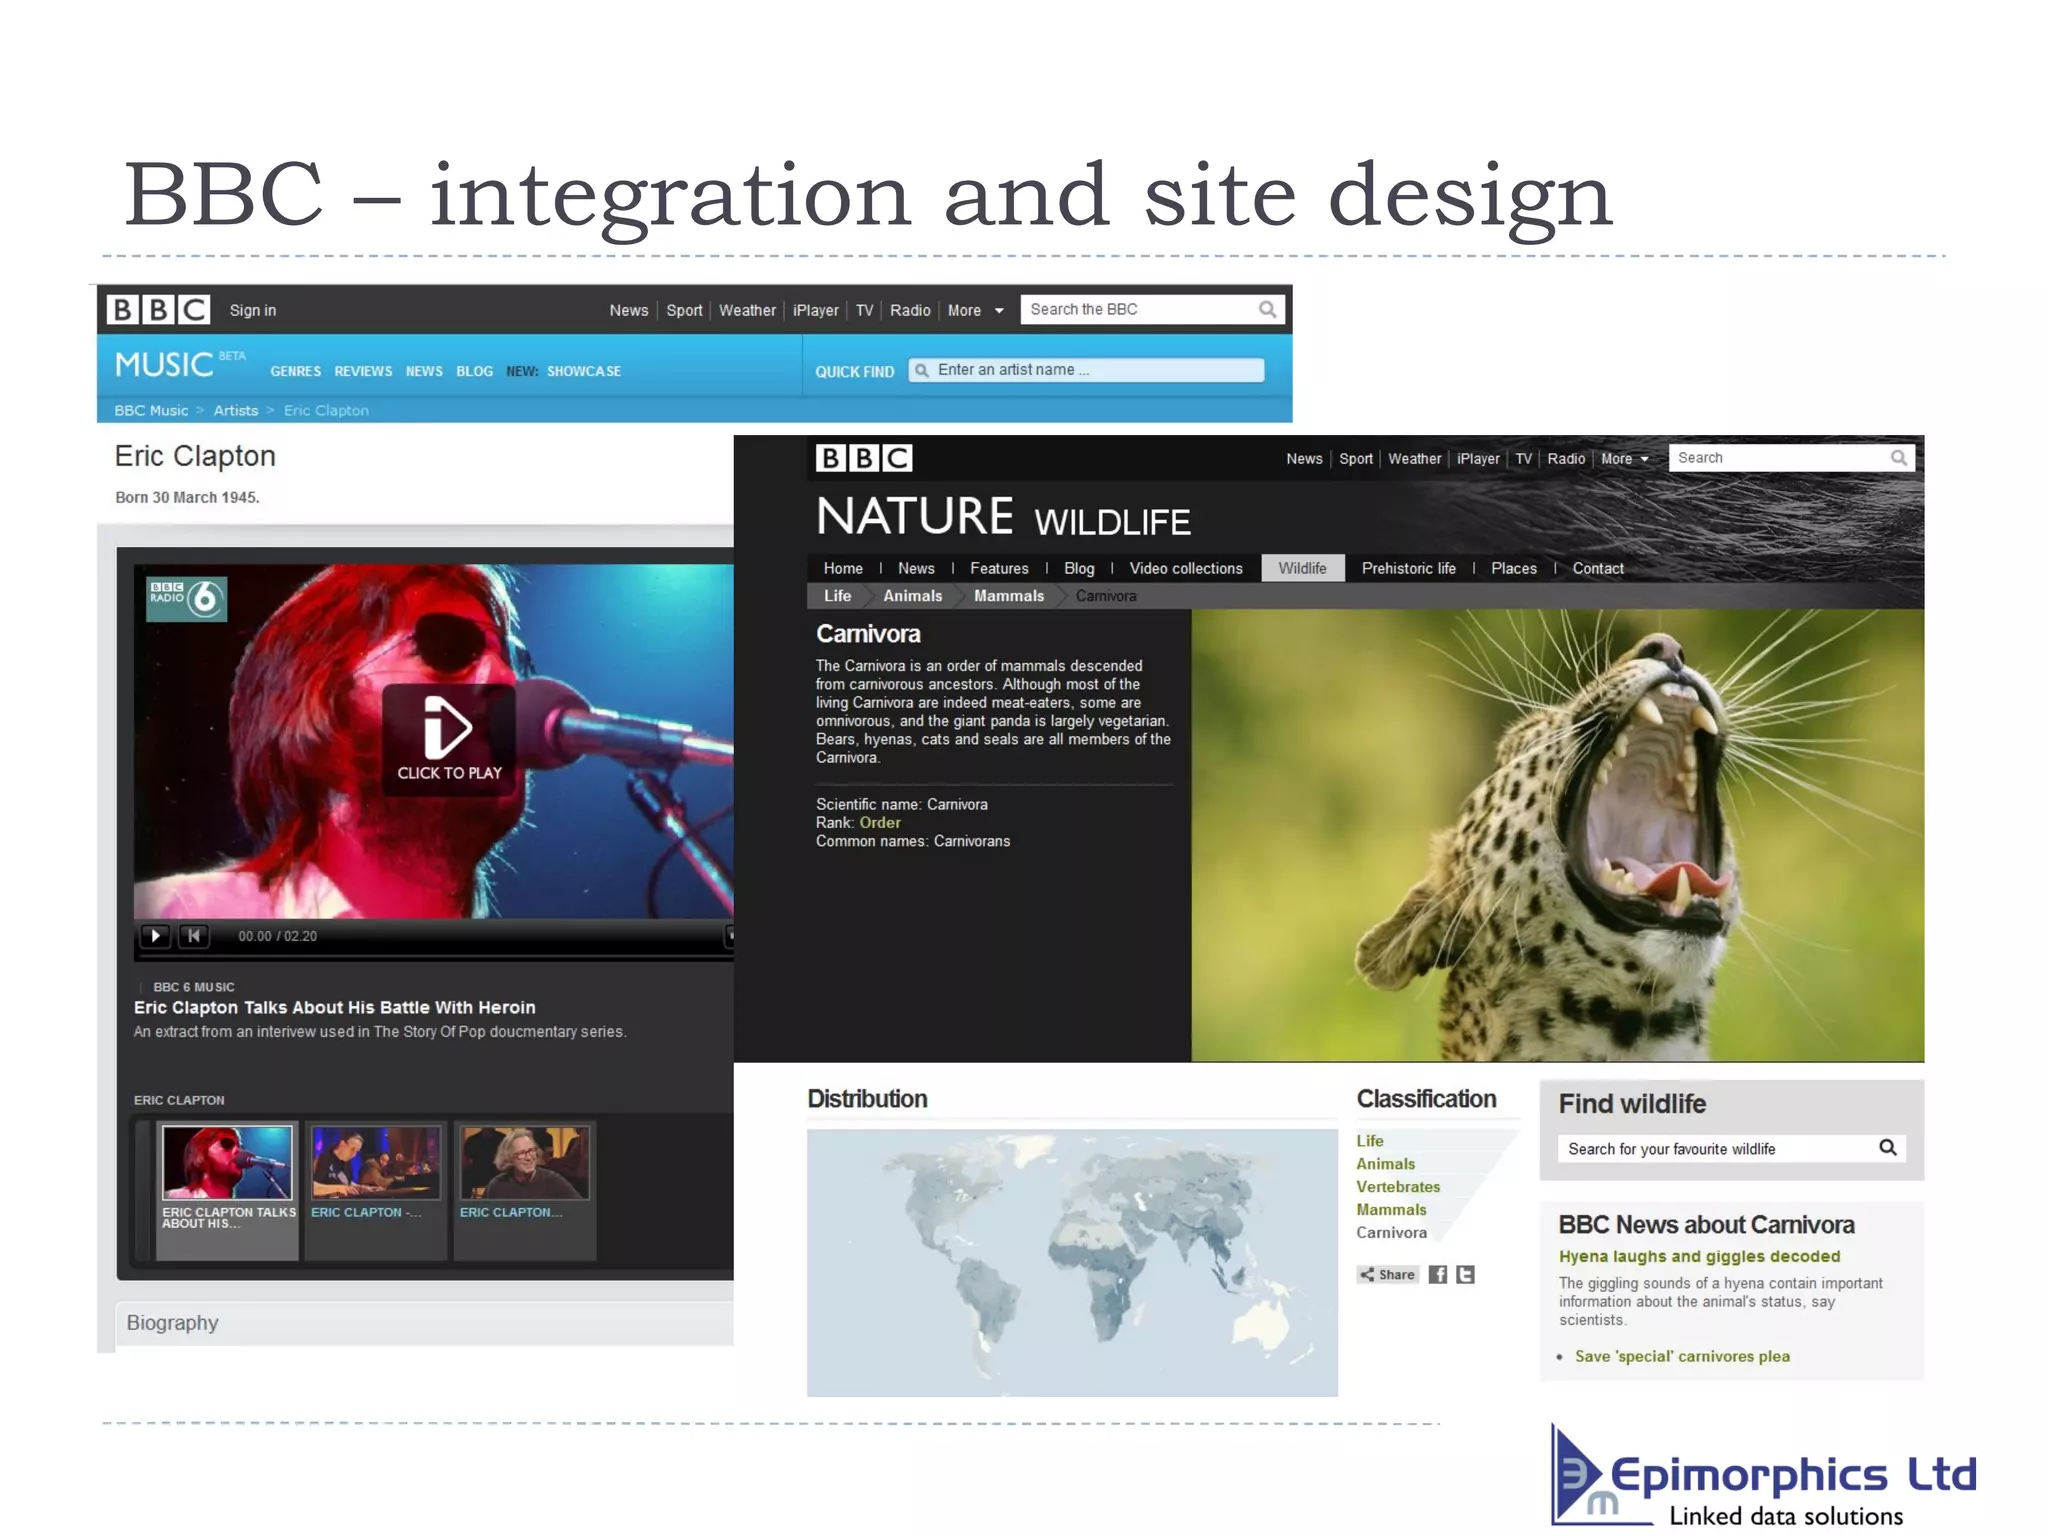Screen dimensions: 2048x1536
Task: Click BBC Music breadcrumb link
Action: 151,410
